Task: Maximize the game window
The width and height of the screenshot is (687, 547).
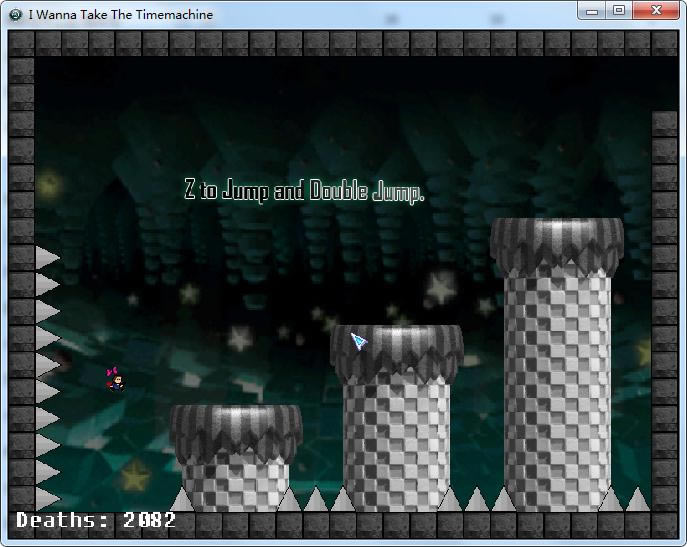Action: pos(619,11)
